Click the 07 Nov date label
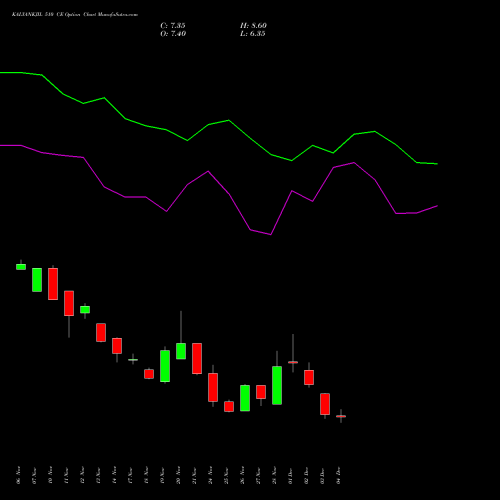 [34, 475]
